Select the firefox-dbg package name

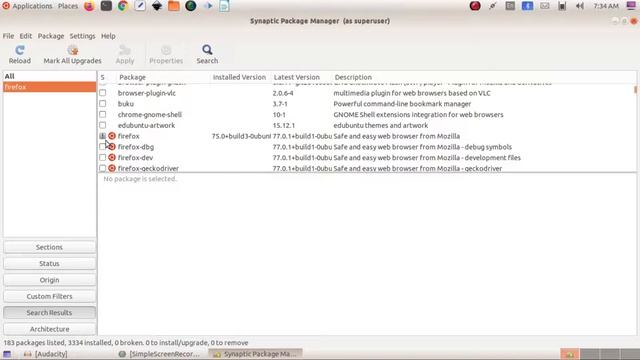pos(136,147)
